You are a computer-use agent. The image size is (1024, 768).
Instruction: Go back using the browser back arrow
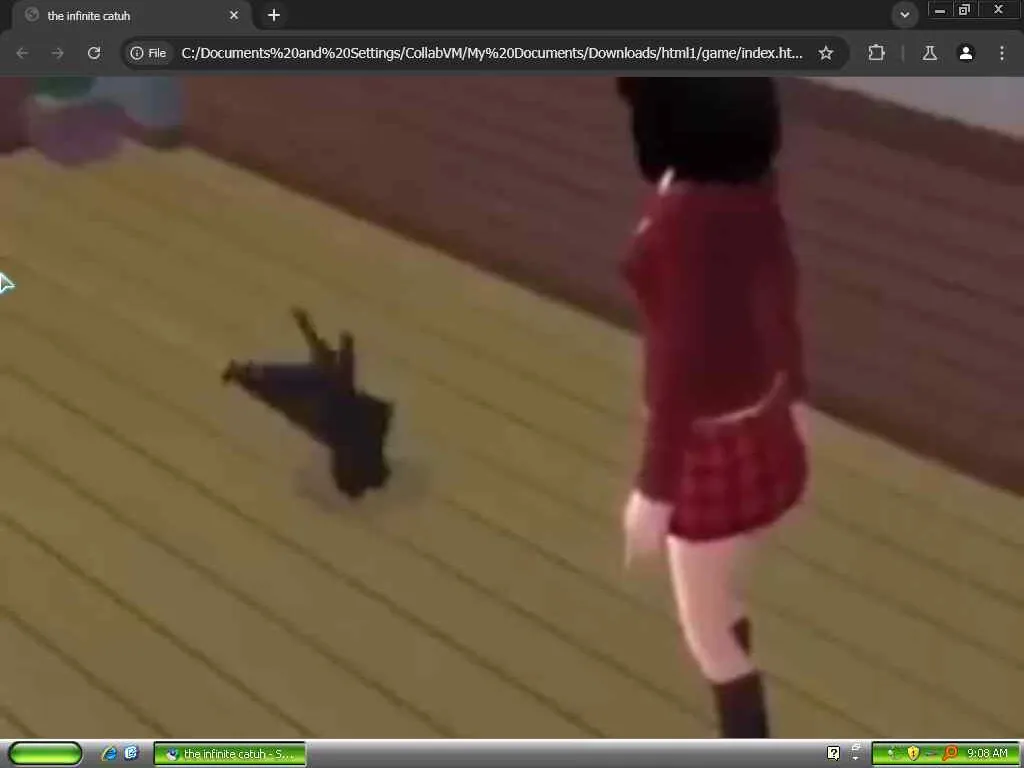pos(22,53)
